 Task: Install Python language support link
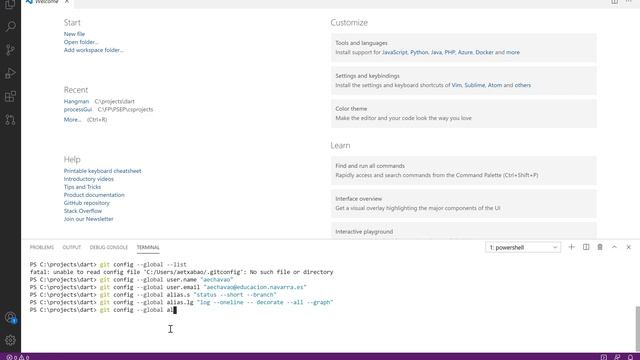point(419,52)
